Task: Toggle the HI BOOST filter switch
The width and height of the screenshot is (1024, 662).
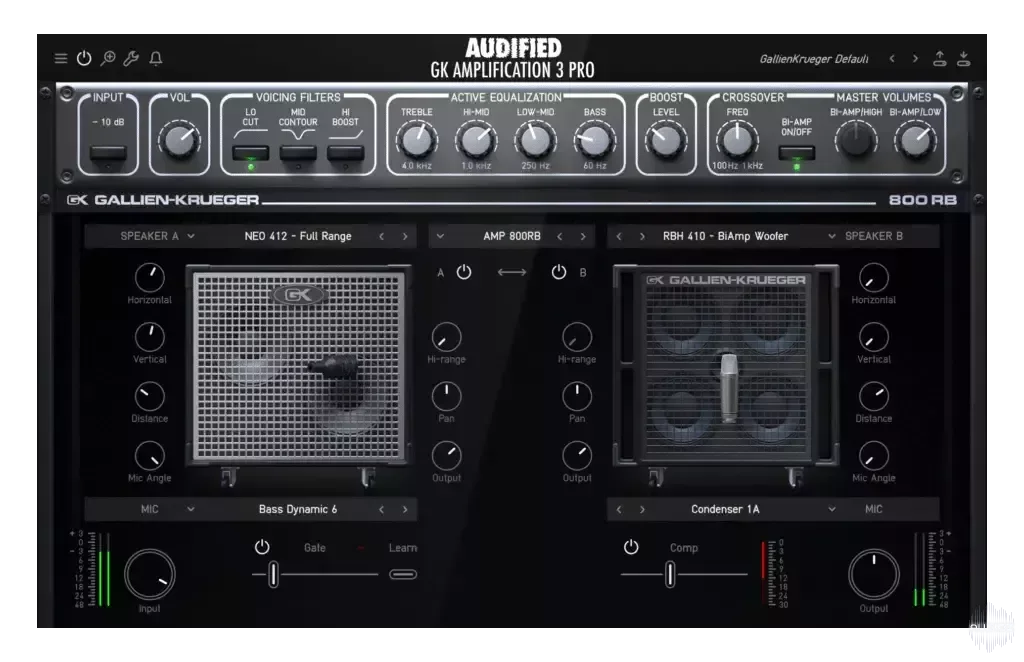Action: [x=345, y=153]
